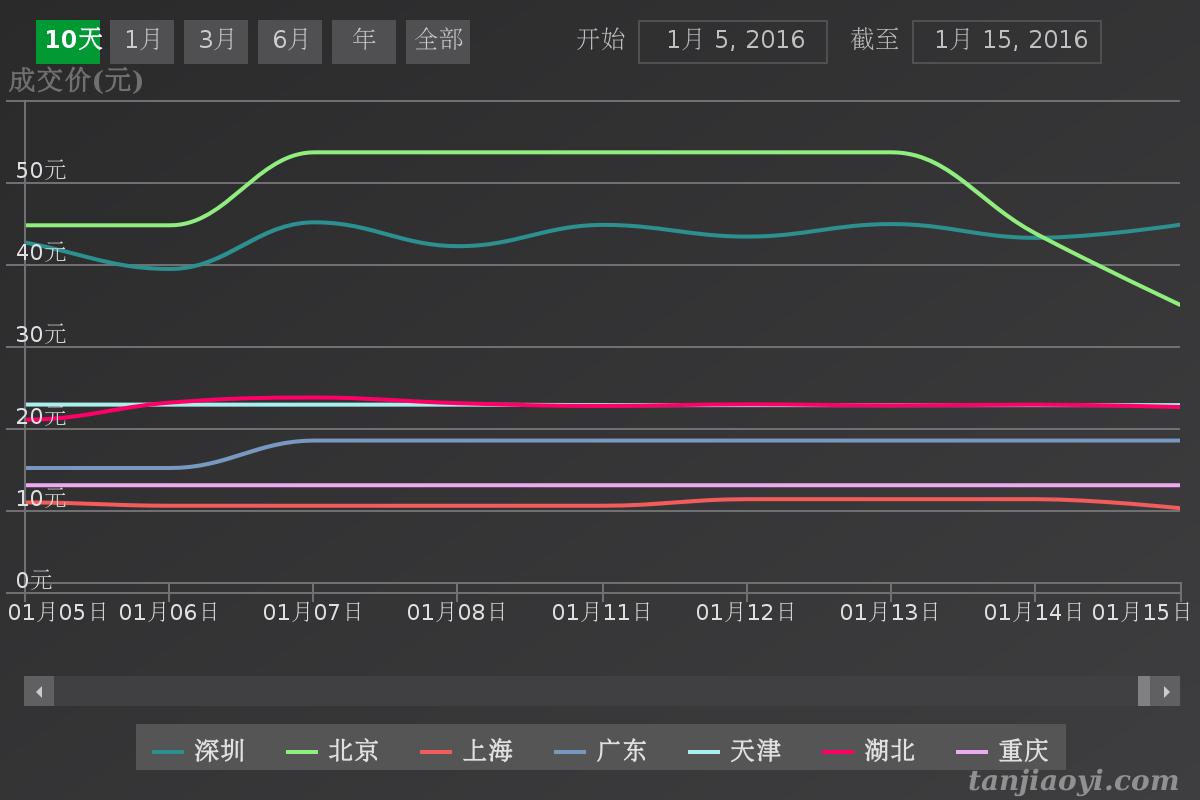Hide the 北京 line series
Viewport: 1200px width, 800px height.
[333, 751]
